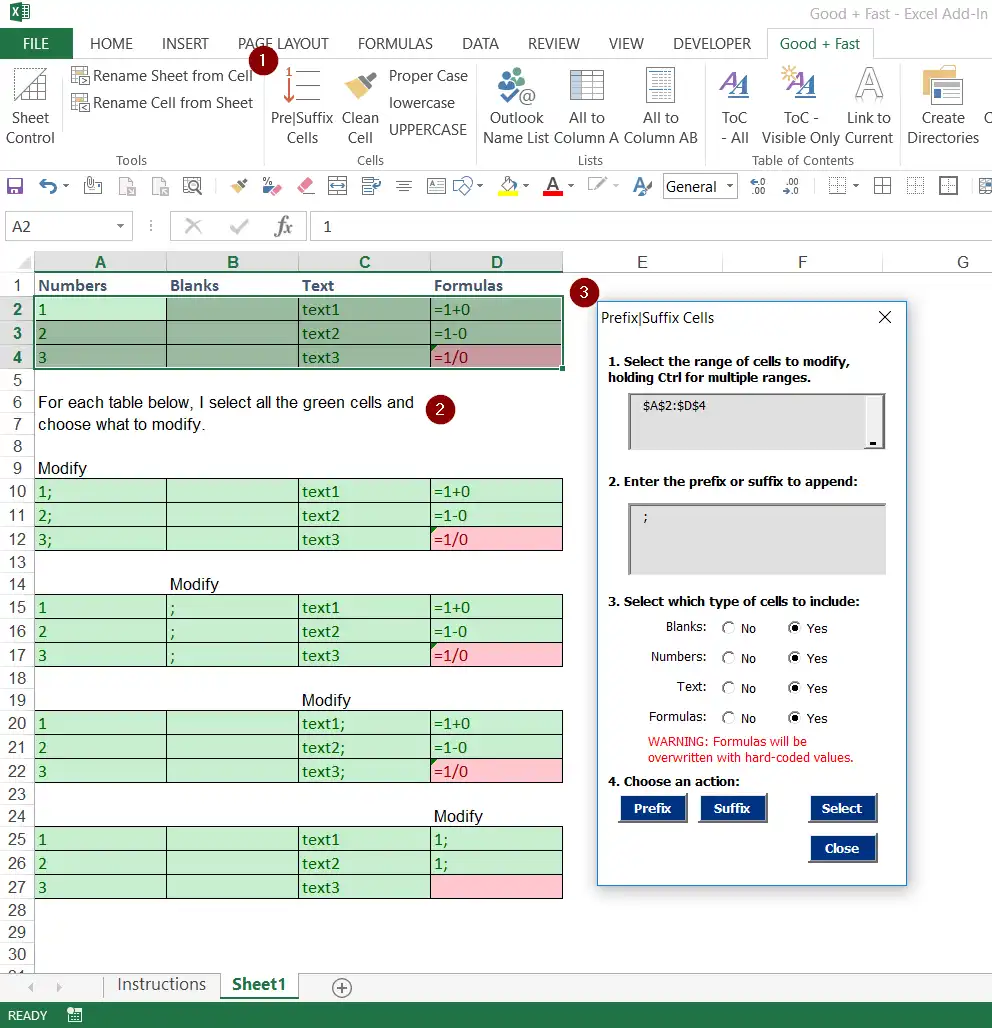Screen dimensions: 992x1028
Task: Click the pink eraser Clear icon
Action: click(x=306, y=186)
